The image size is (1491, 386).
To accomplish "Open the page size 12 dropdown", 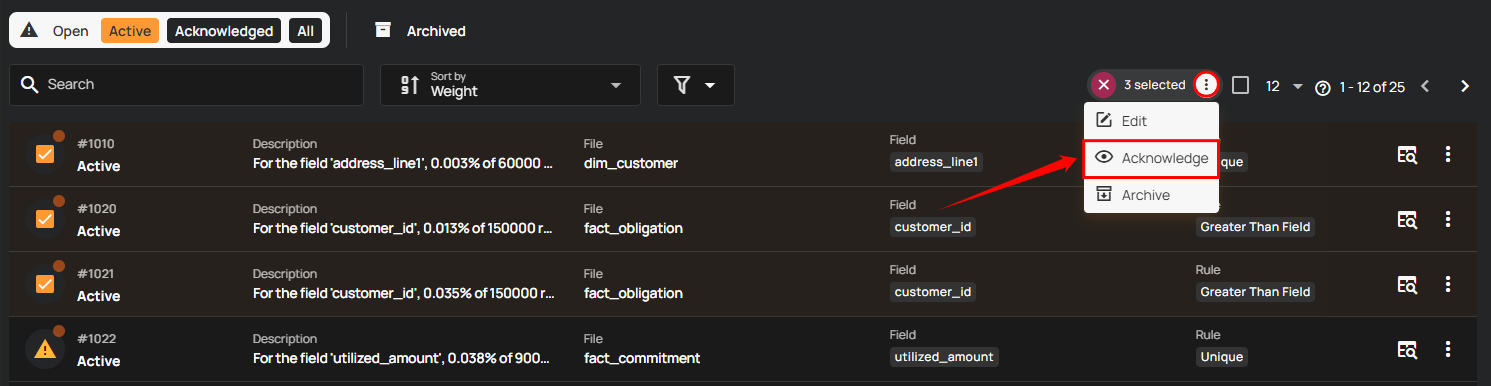I will [1285, 86].
